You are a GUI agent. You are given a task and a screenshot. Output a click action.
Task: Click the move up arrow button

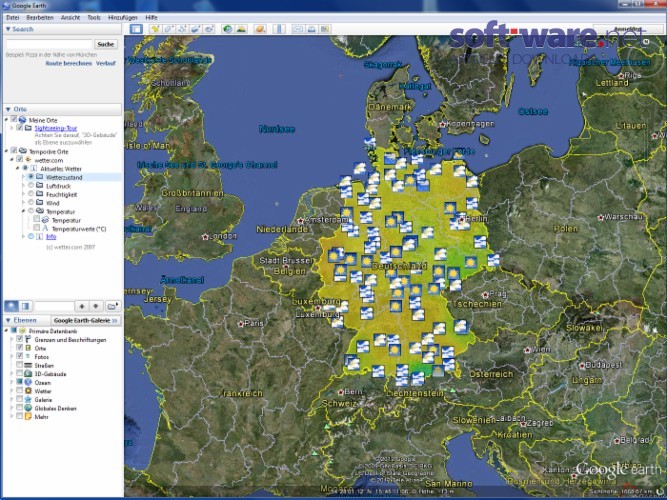[82, 306]
